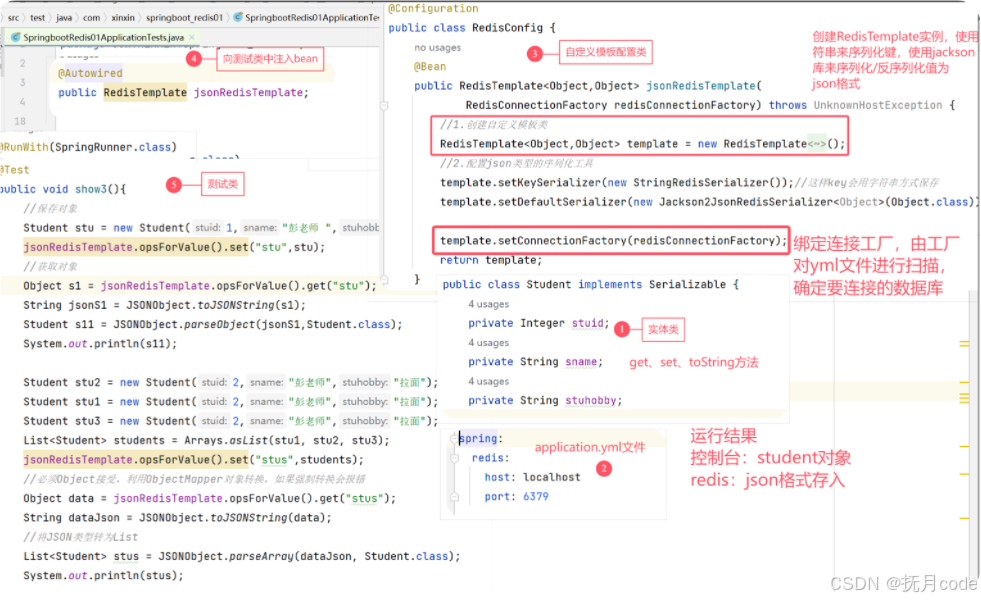This screenshot has width=981, height=601.
Task: Click 'localhost' value in application.yml
Action: 551,477
